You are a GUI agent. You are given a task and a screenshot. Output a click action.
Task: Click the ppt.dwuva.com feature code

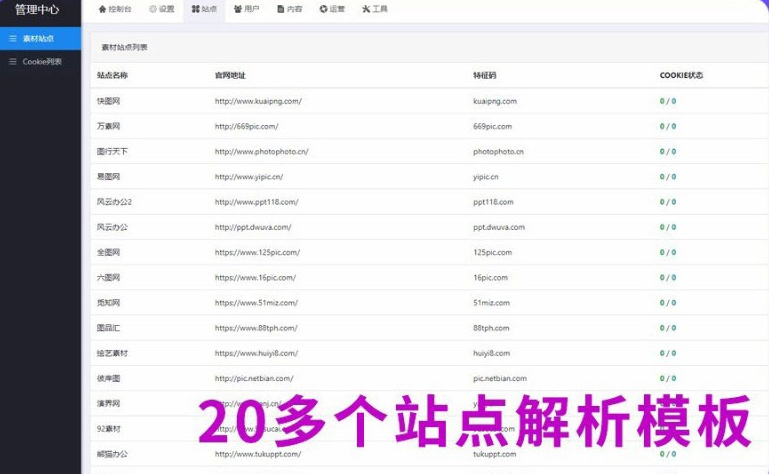[x=499, y=227]
